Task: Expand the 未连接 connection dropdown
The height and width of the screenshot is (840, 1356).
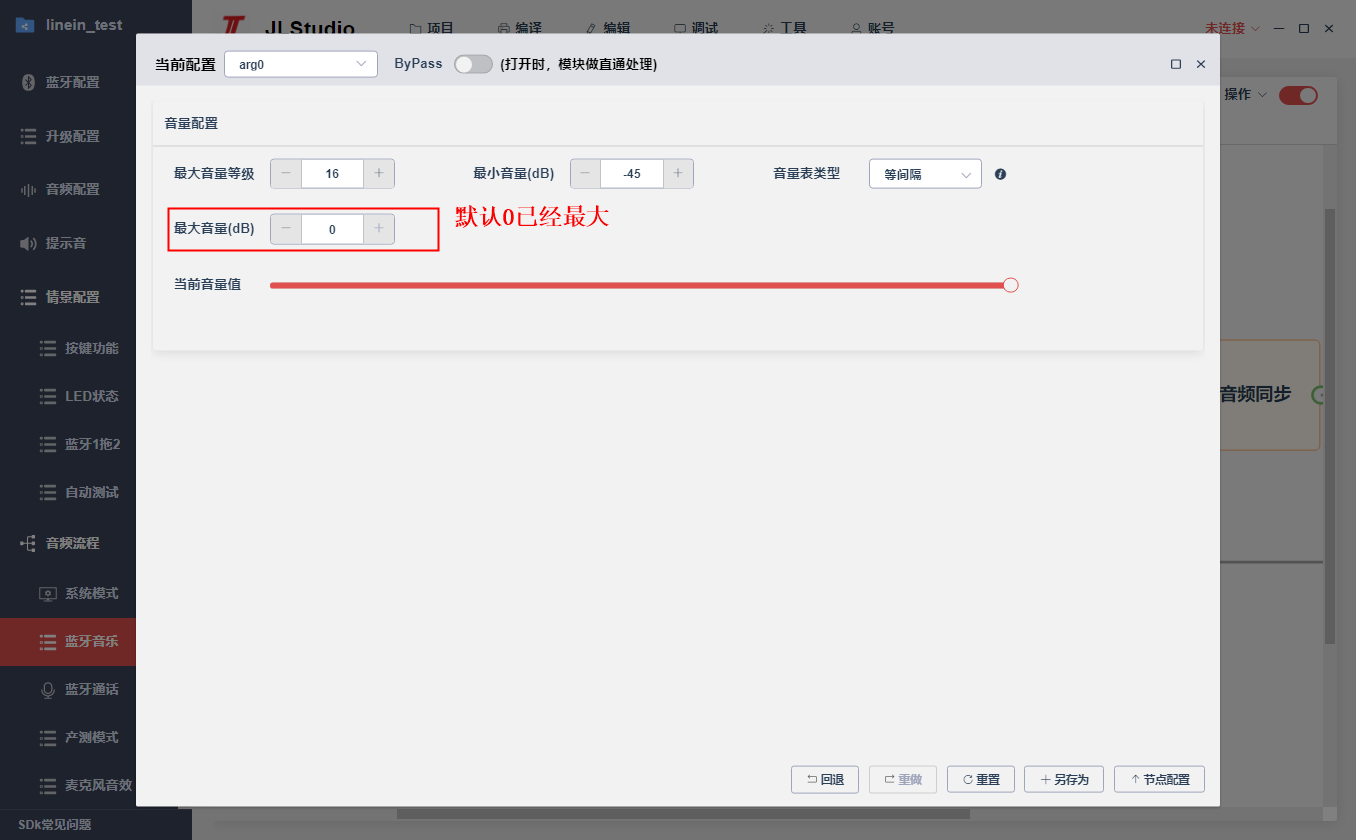Action: coord(1232,28)
